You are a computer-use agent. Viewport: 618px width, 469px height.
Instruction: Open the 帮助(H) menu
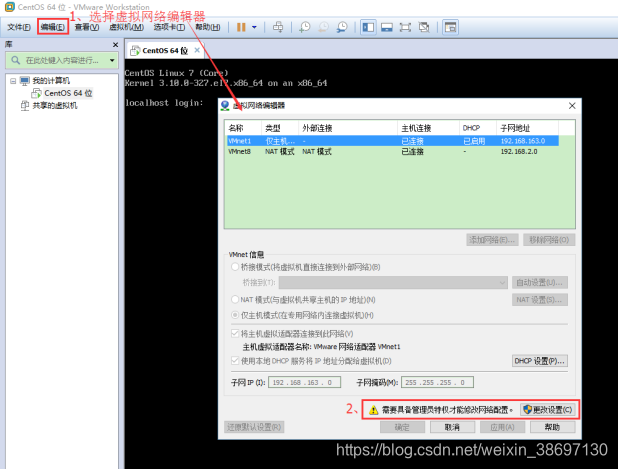(208, 27)
